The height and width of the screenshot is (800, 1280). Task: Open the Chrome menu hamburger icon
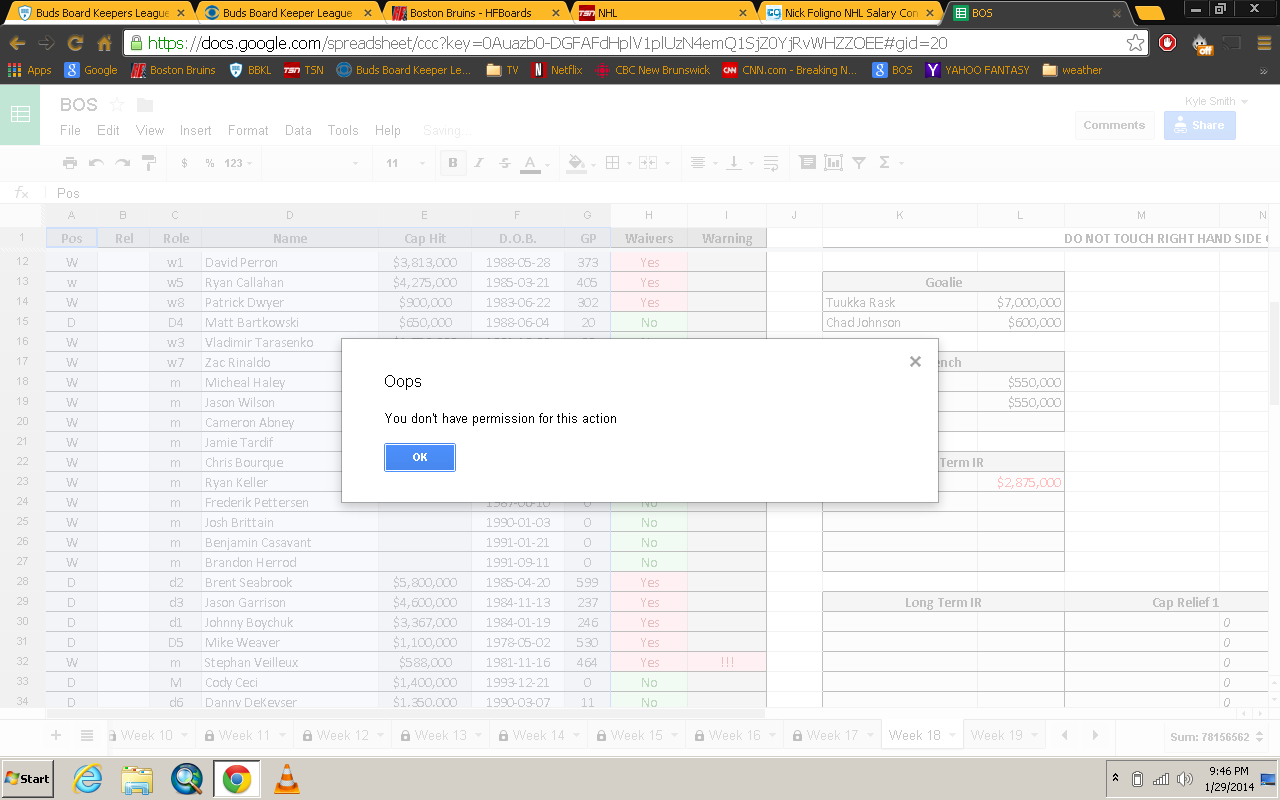(1263, 43)
